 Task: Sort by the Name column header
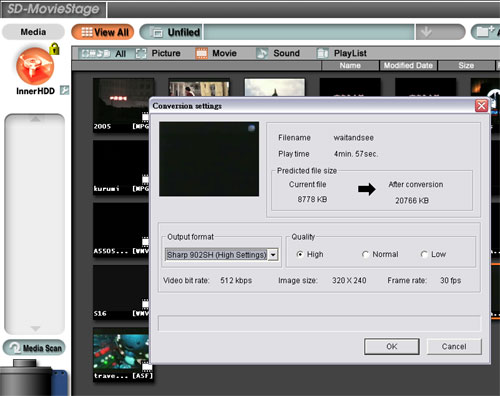(x=350, y=66)
